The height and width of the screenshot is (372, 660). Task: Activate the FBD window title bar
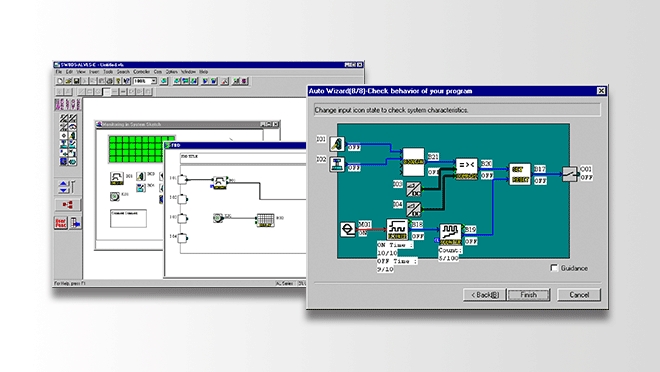(x=236, y=145)
